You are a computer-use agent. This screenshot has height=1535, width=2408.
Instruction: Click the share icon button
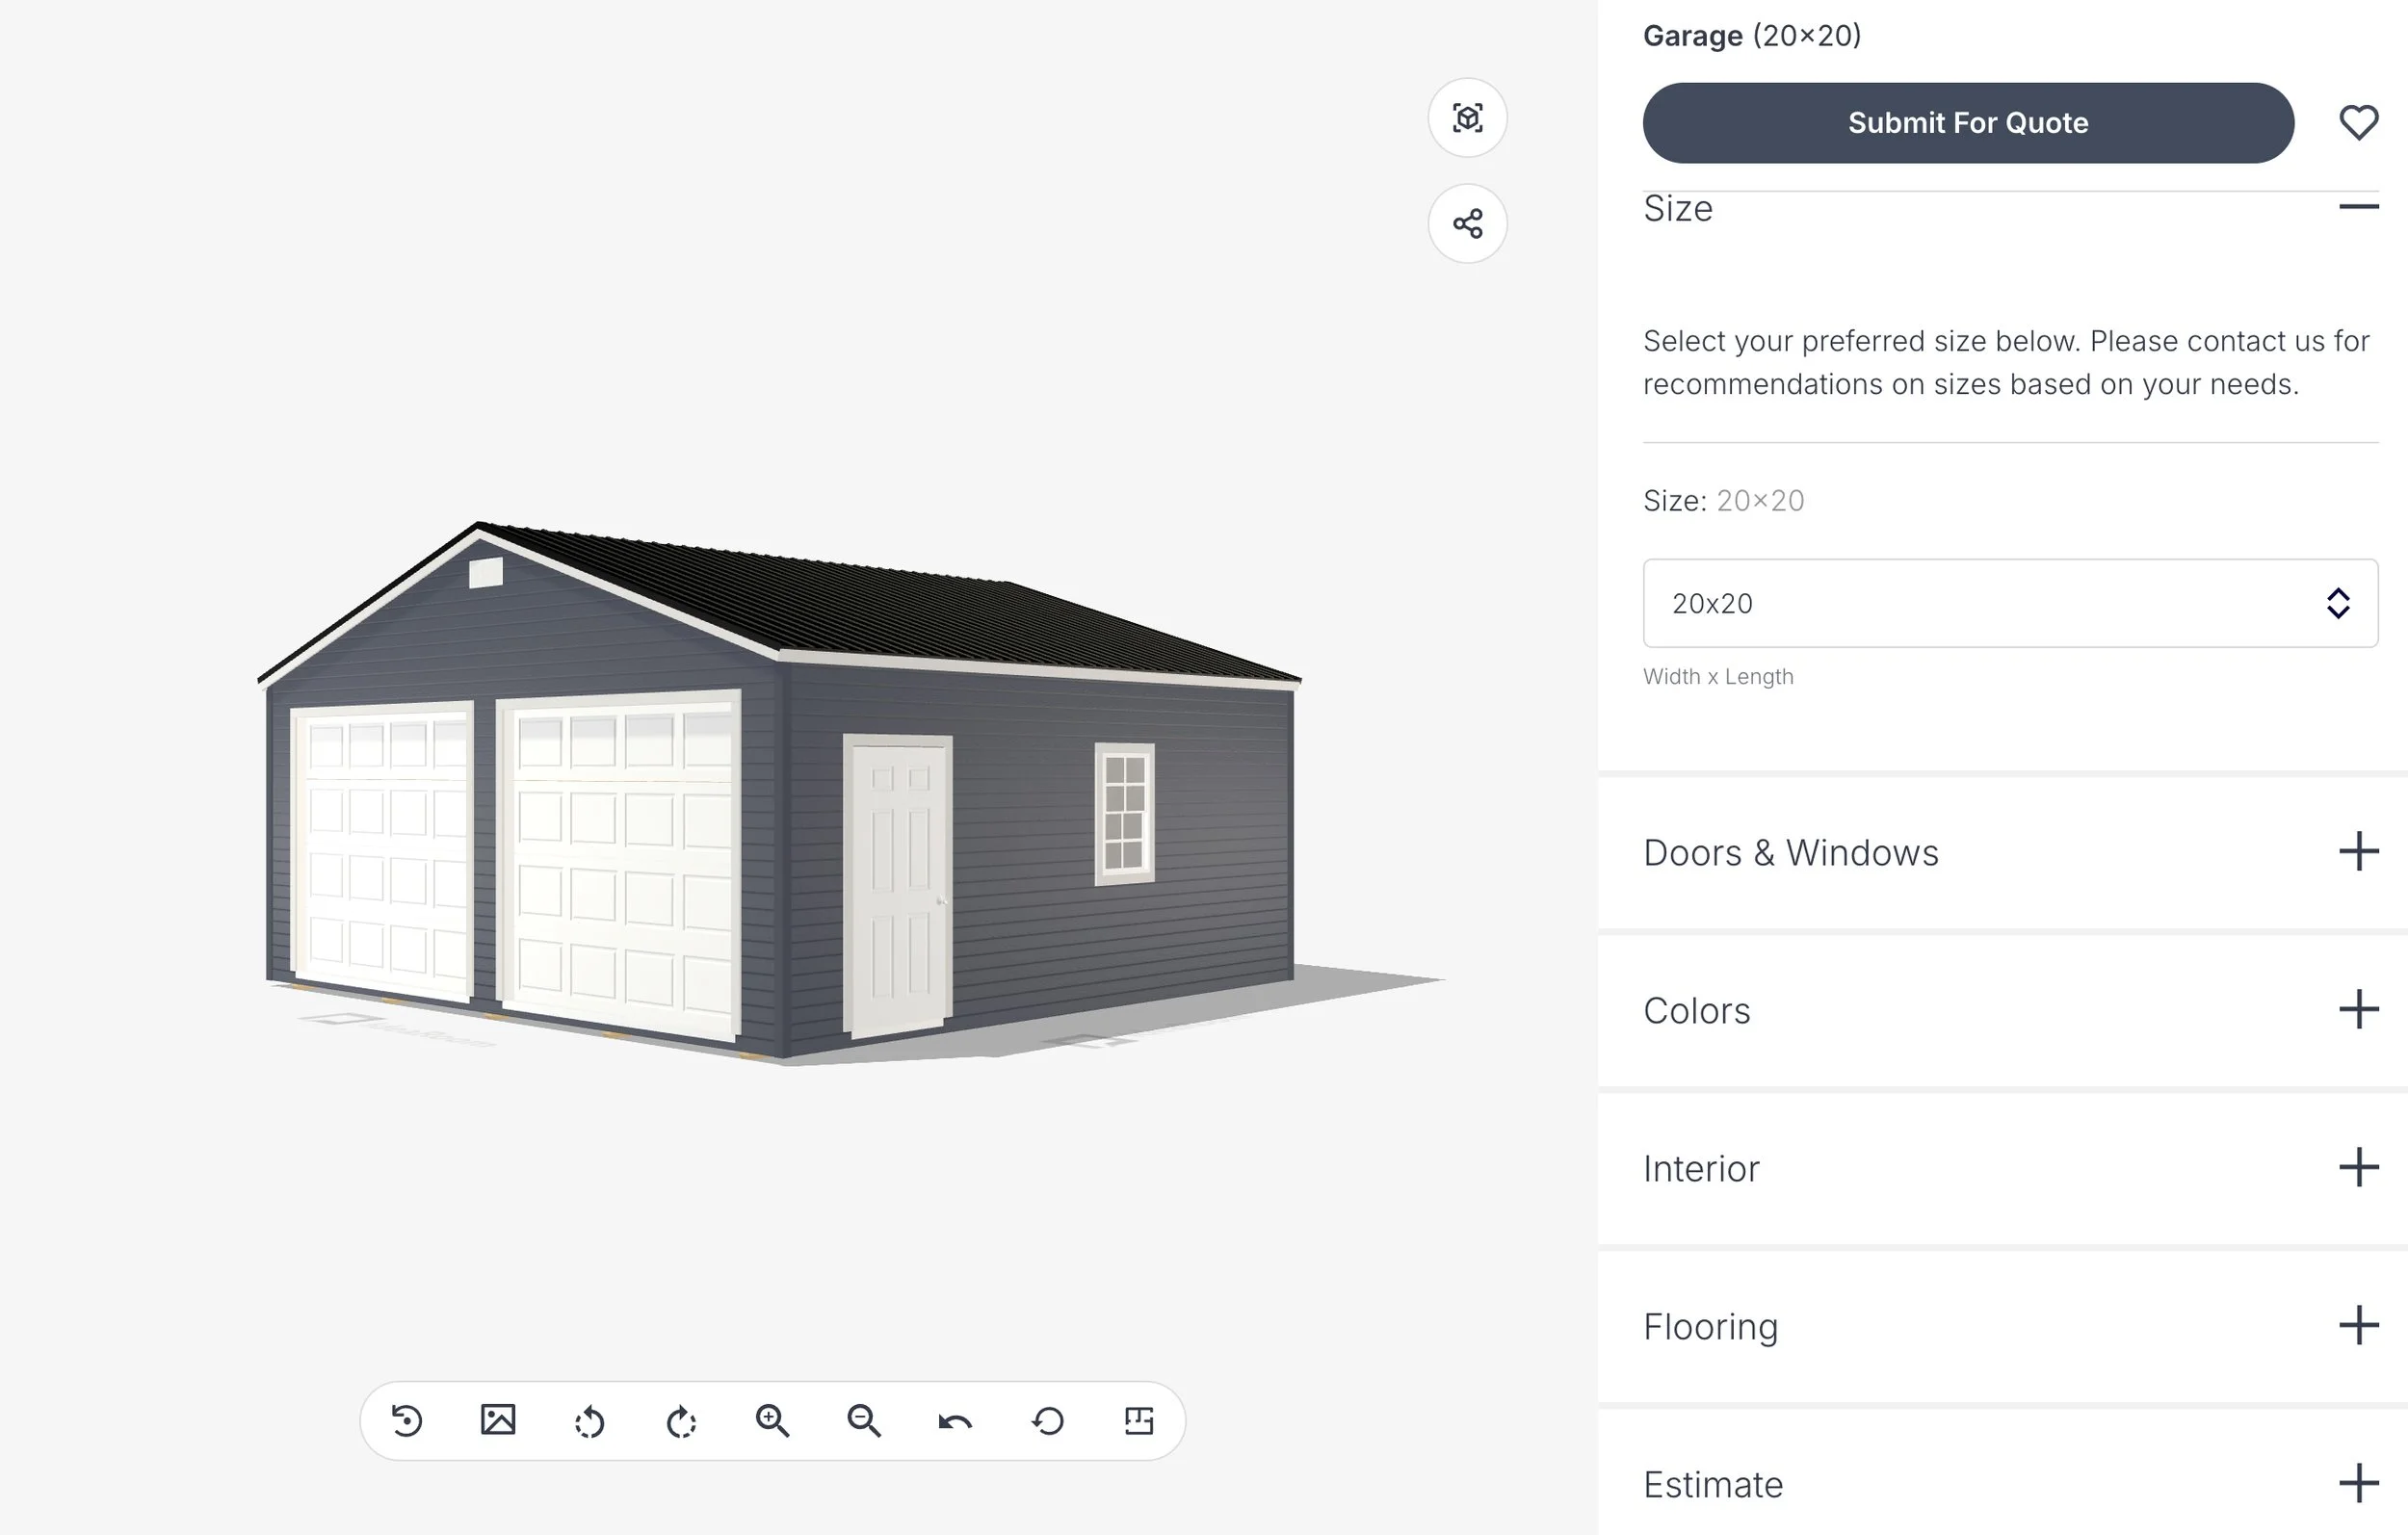pyautogui.click(x=1467, y=223)
